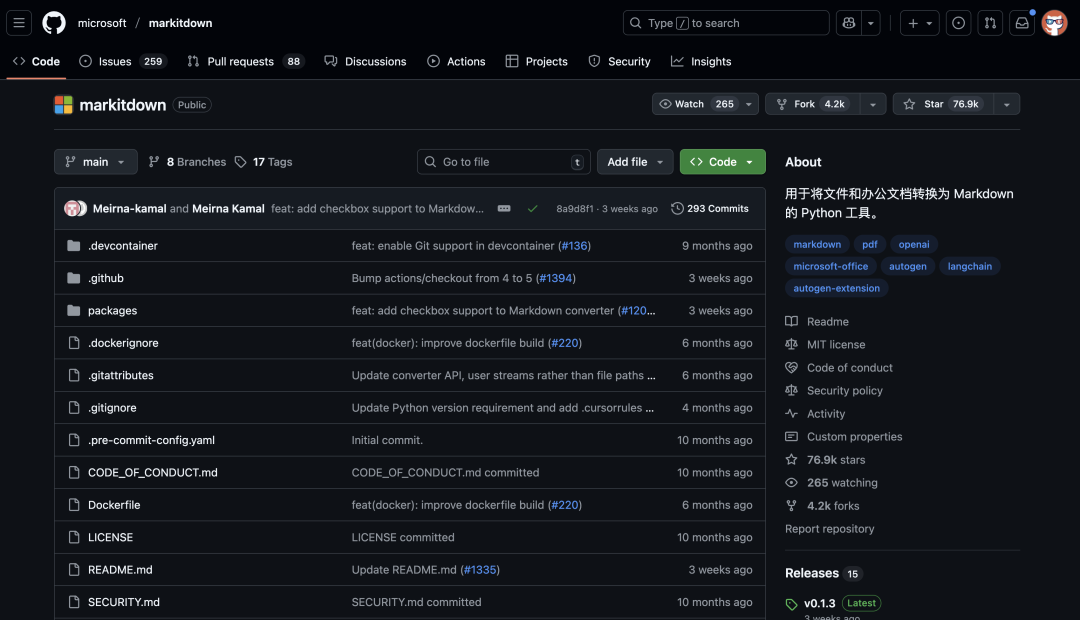Open the Discussions tab

click(x=366, y=61)
